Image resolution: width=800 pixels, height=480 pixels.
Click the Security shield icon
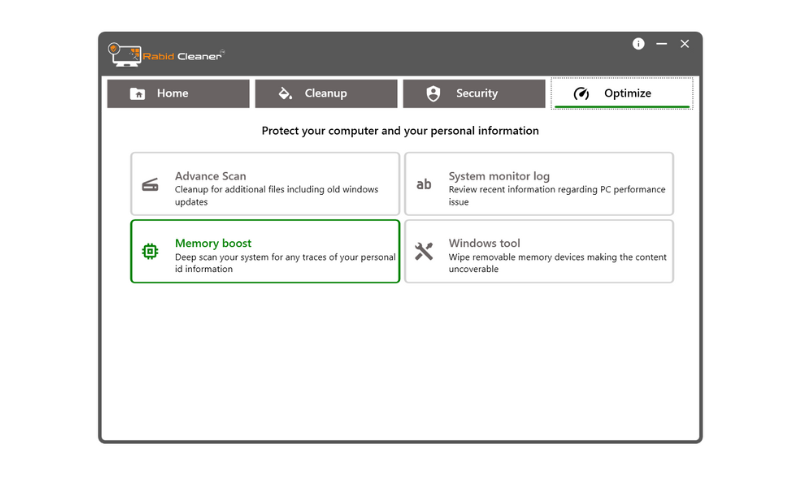(433, 93)
